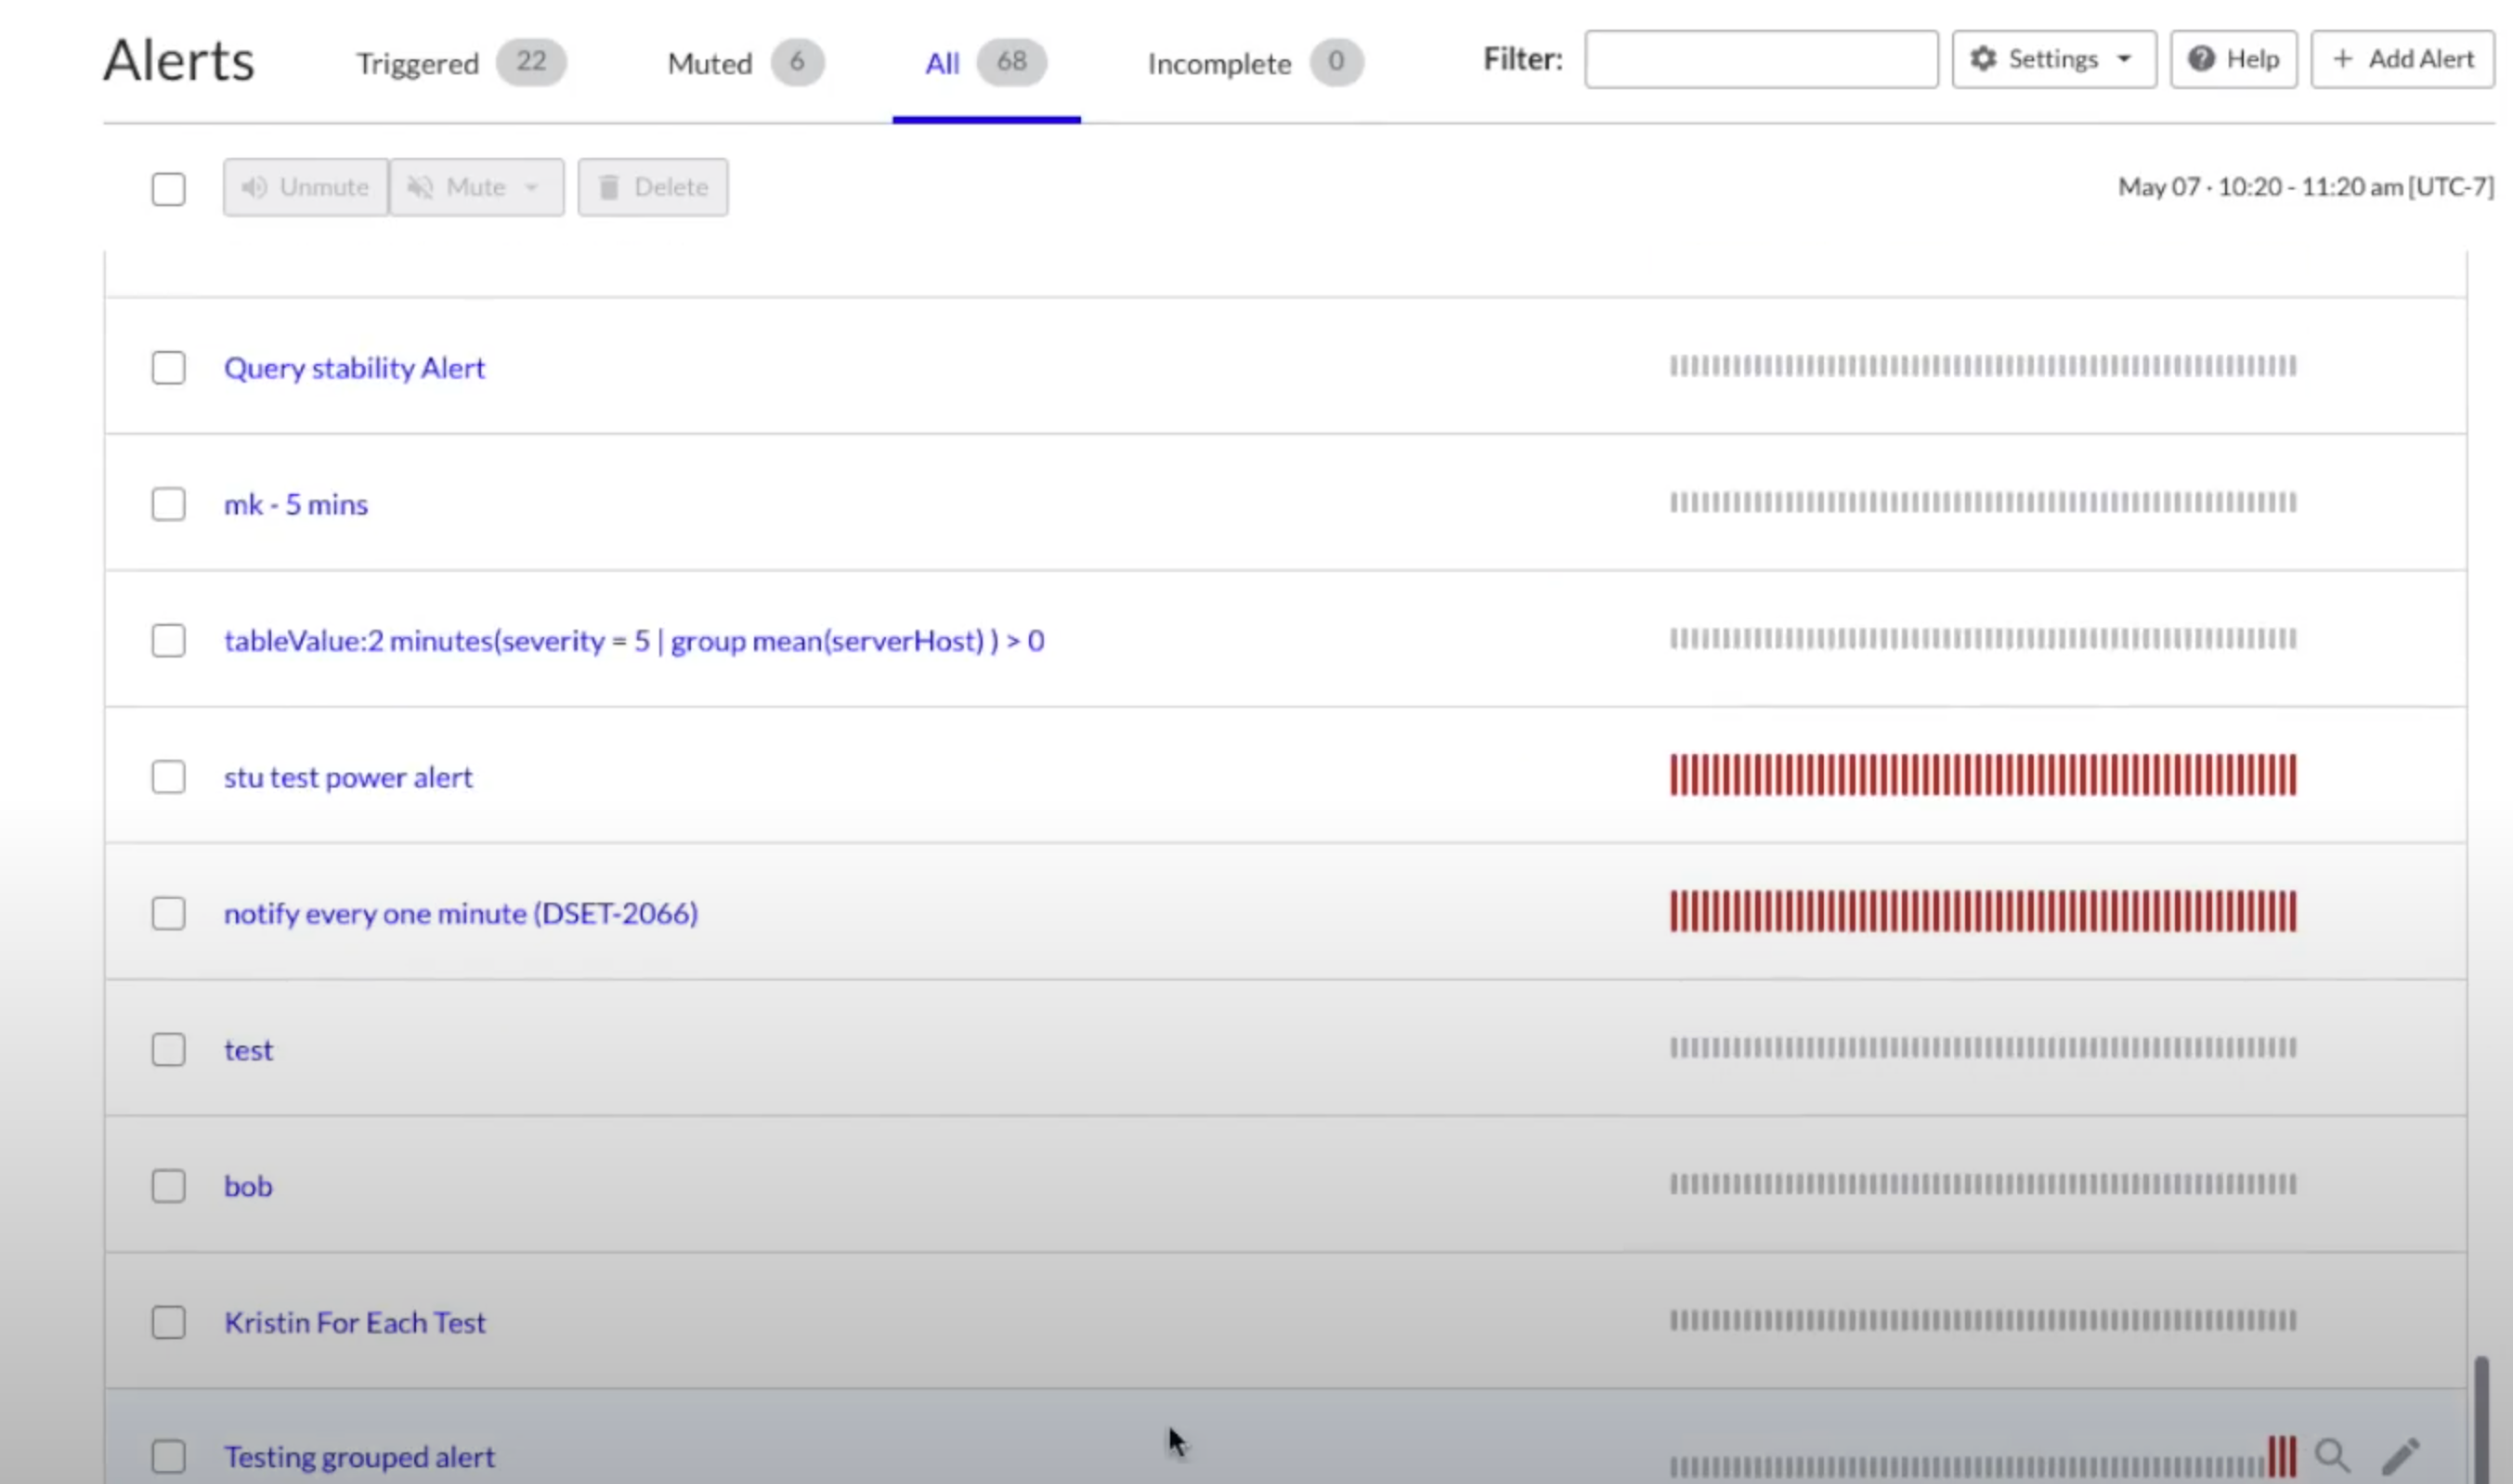Click the gray timeline for bob alert
The width and height of the screenshot is (2513, 1484).
pyautogui.click(x=1983, y=1184)
